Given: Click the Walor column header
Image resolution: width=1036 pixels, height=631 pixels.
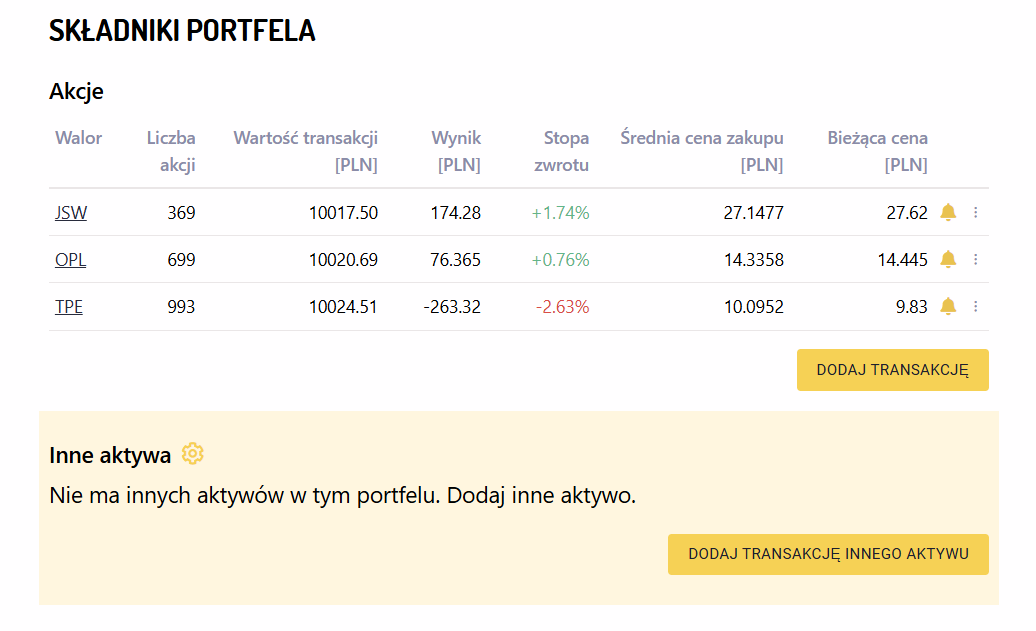Looking at the screenshot, I should (78, 138).
